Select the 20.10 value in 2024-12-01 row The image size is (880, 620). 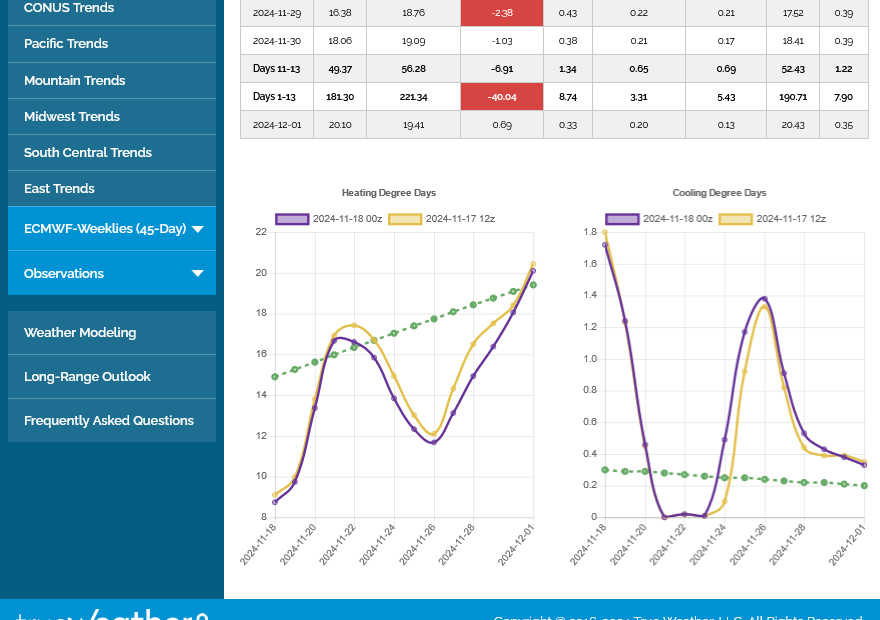click(x=340, y=125)
